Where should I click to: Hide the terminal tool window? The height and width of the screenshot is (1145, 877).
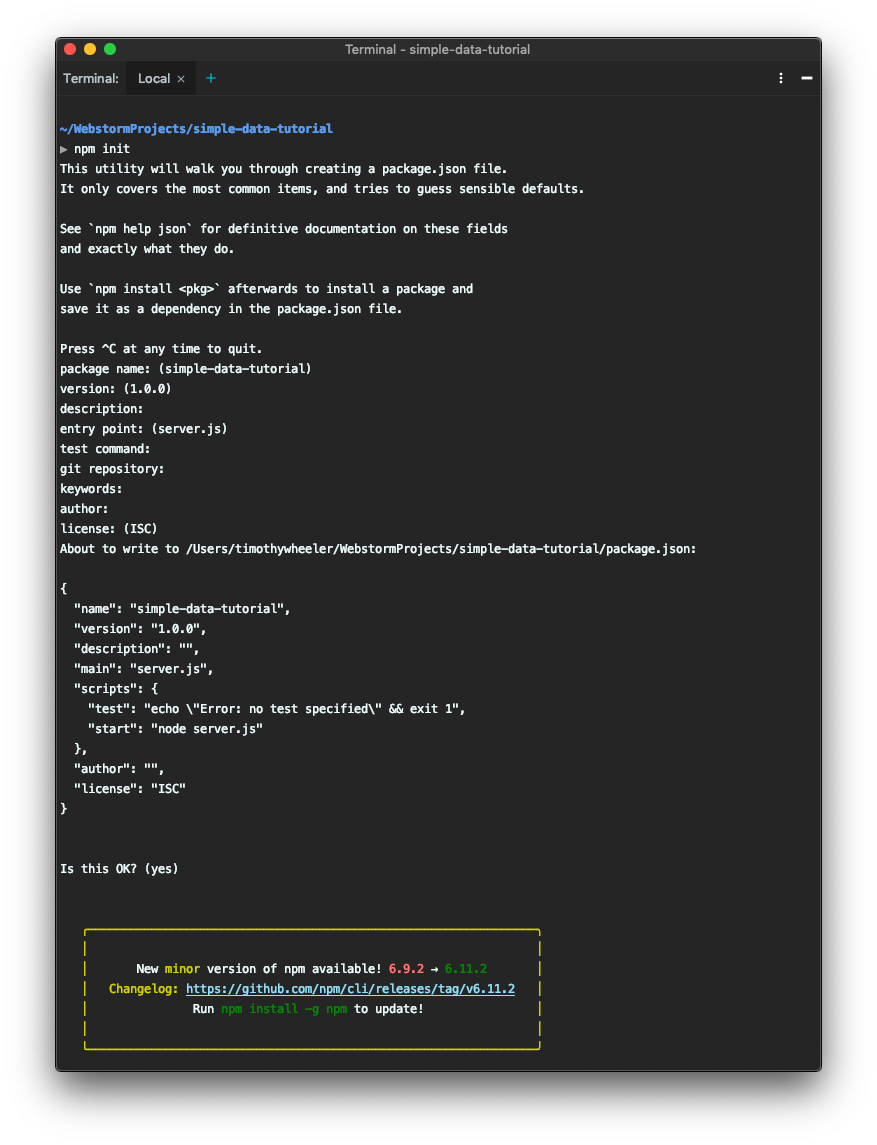807,78
